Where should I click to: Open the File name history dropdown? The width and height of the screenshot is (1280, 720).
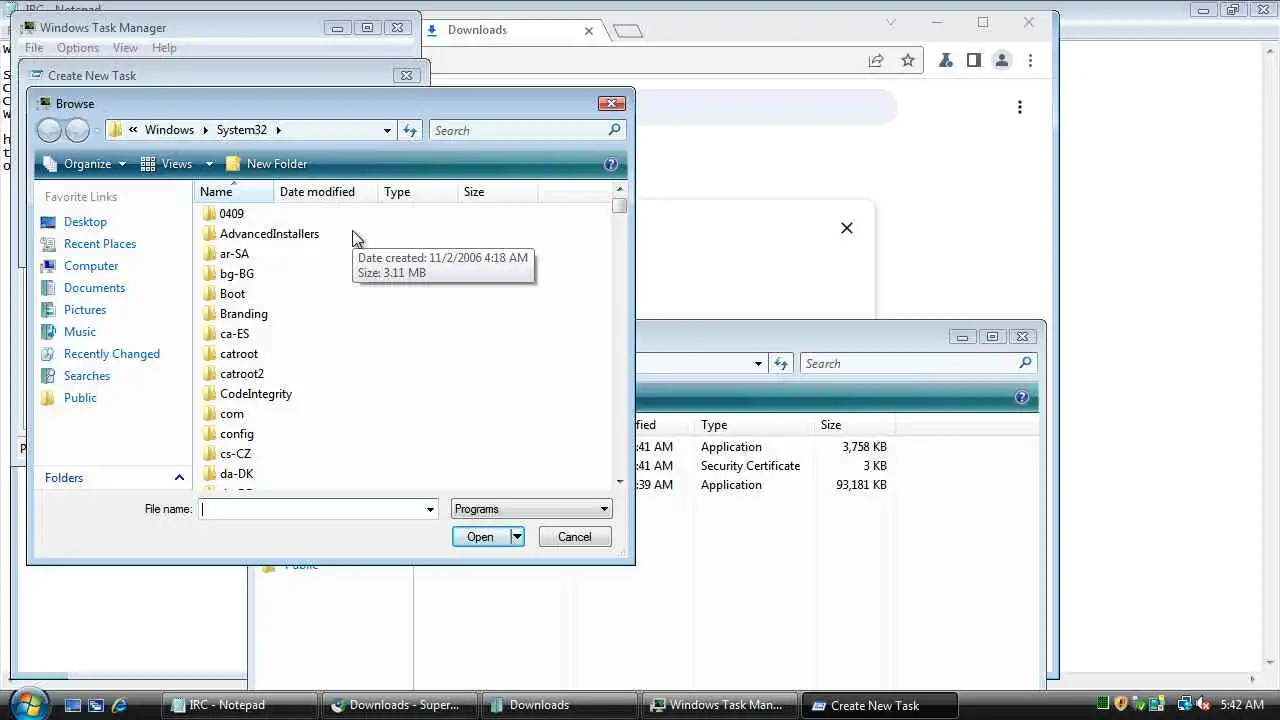pos(430,509)
